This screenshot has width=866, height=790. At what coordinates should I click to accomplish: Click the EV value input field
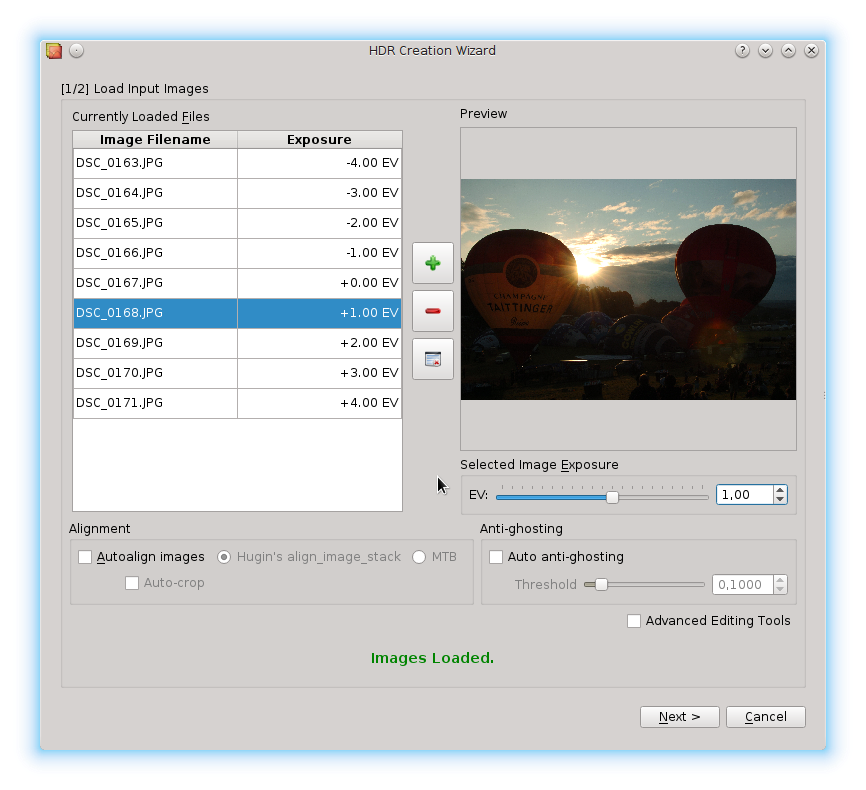744,494
